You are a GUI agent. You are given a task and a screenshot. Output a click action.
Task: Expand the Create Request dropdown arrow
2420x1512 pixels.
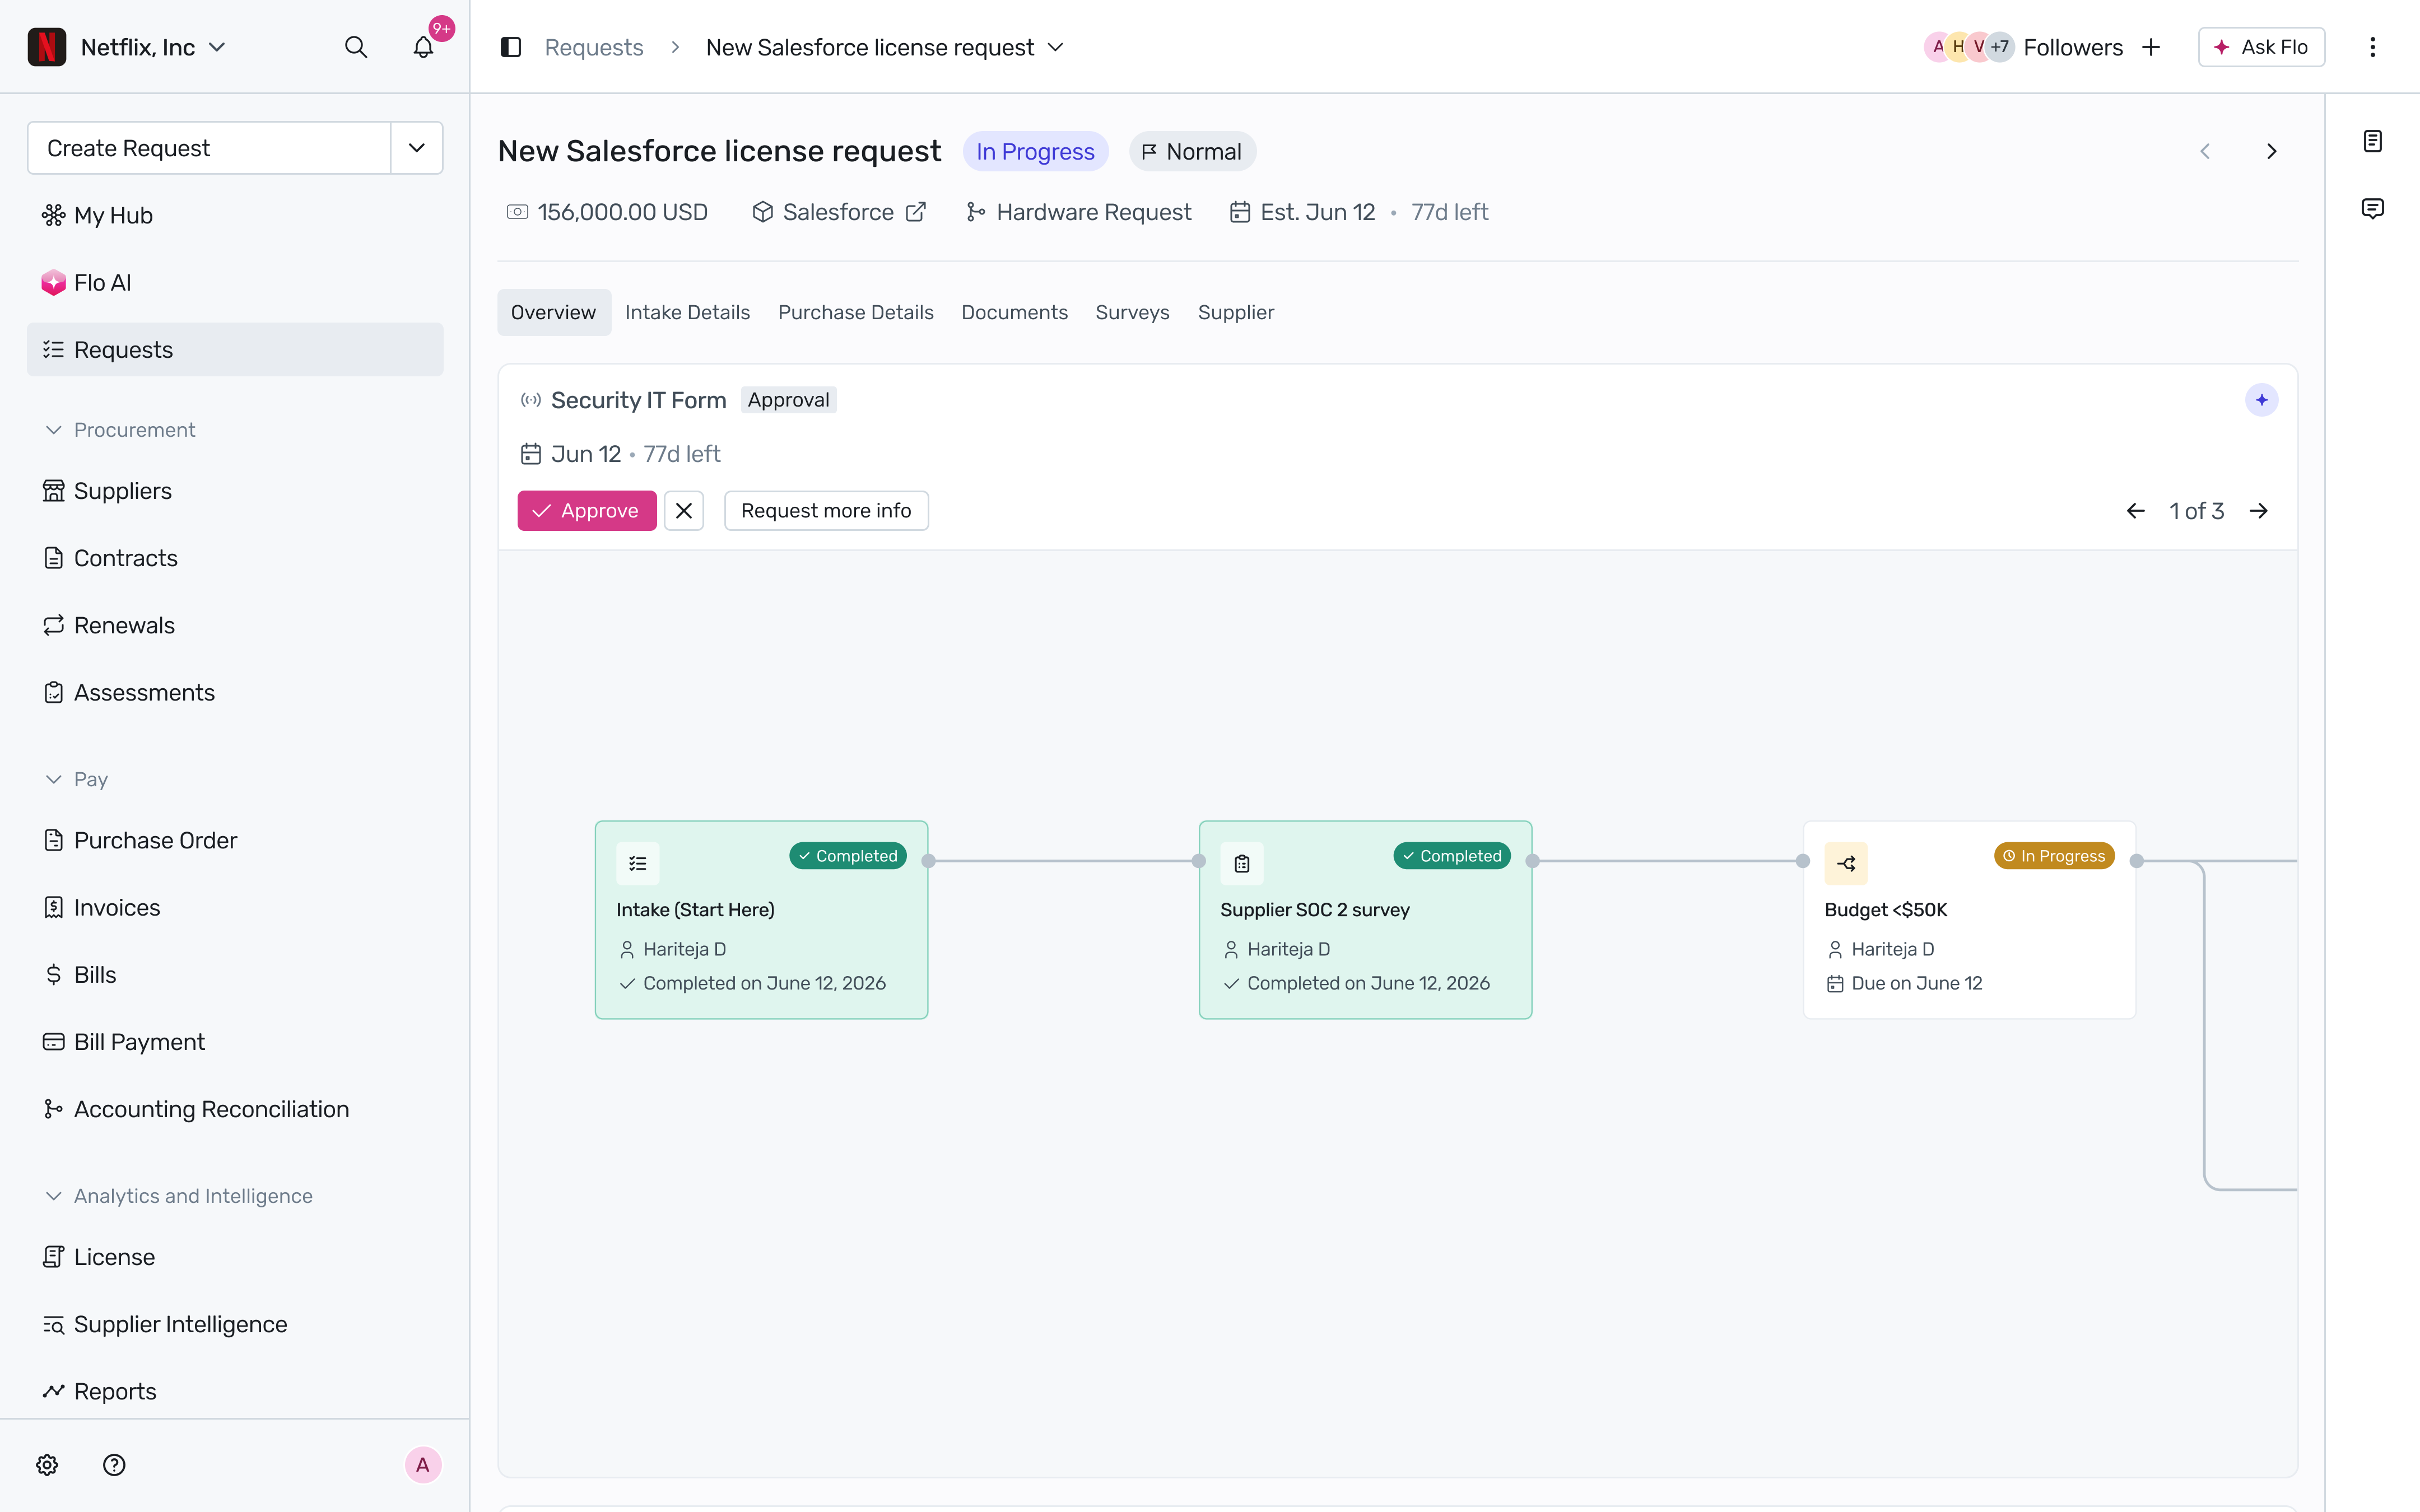tap(417, 148)
